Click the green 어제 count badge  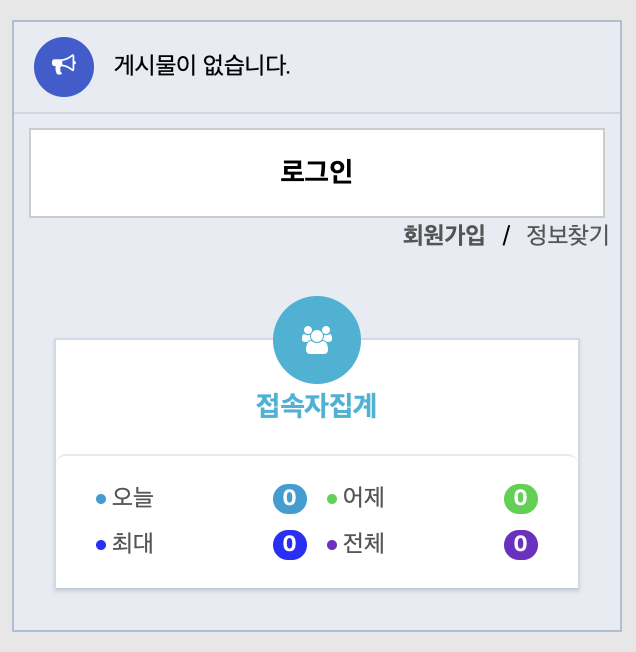[520, 498]
